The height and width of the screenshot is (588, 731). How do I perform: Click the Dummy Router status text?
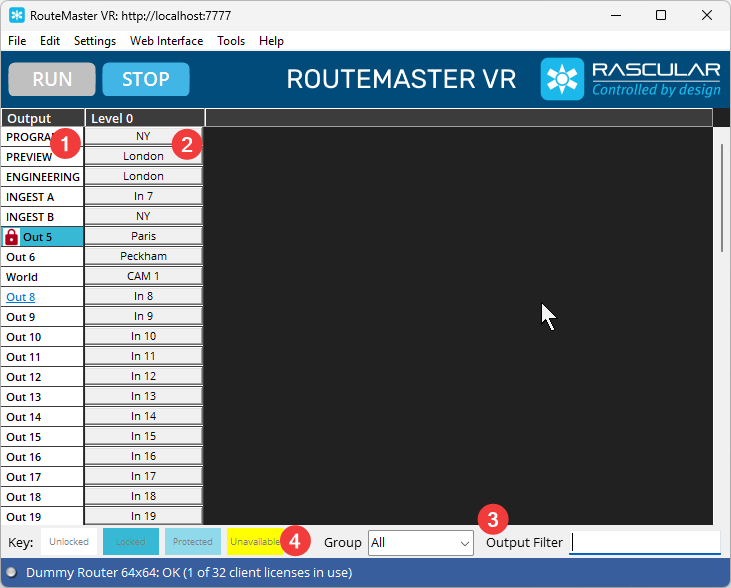pyautogui.click(x=189, y=573)
